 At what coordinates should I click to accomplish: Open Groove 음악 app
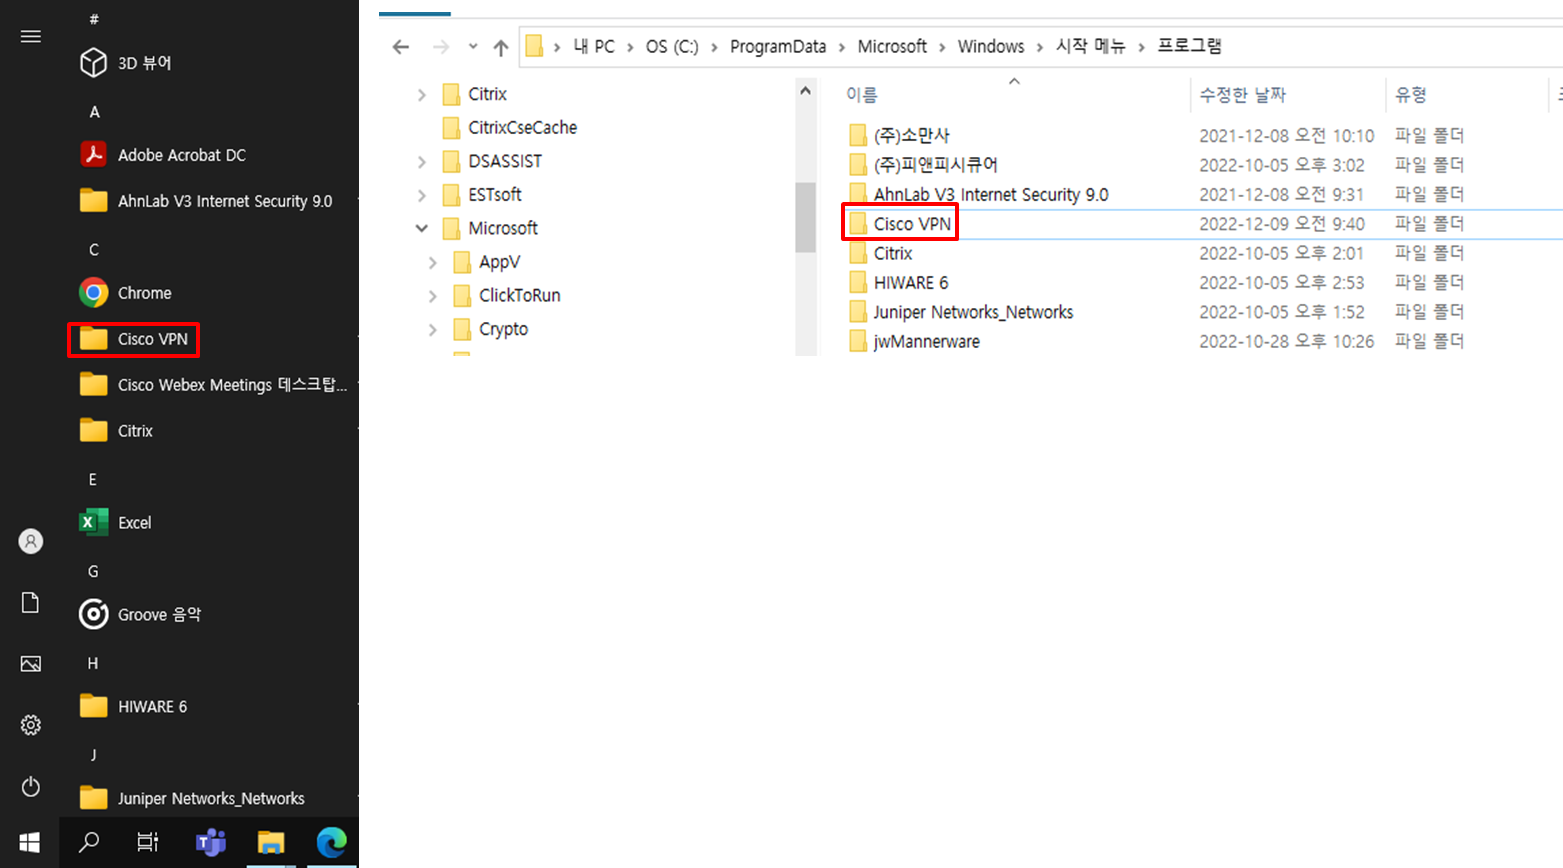140,614
